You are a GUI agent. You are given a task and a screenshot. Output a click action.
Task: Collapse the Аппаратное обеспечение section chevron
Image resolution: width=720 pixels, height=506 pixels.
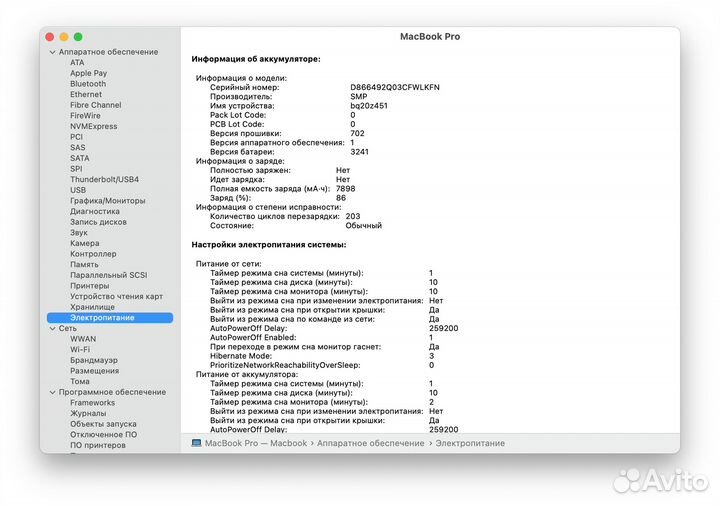click(x=52, y=52)
